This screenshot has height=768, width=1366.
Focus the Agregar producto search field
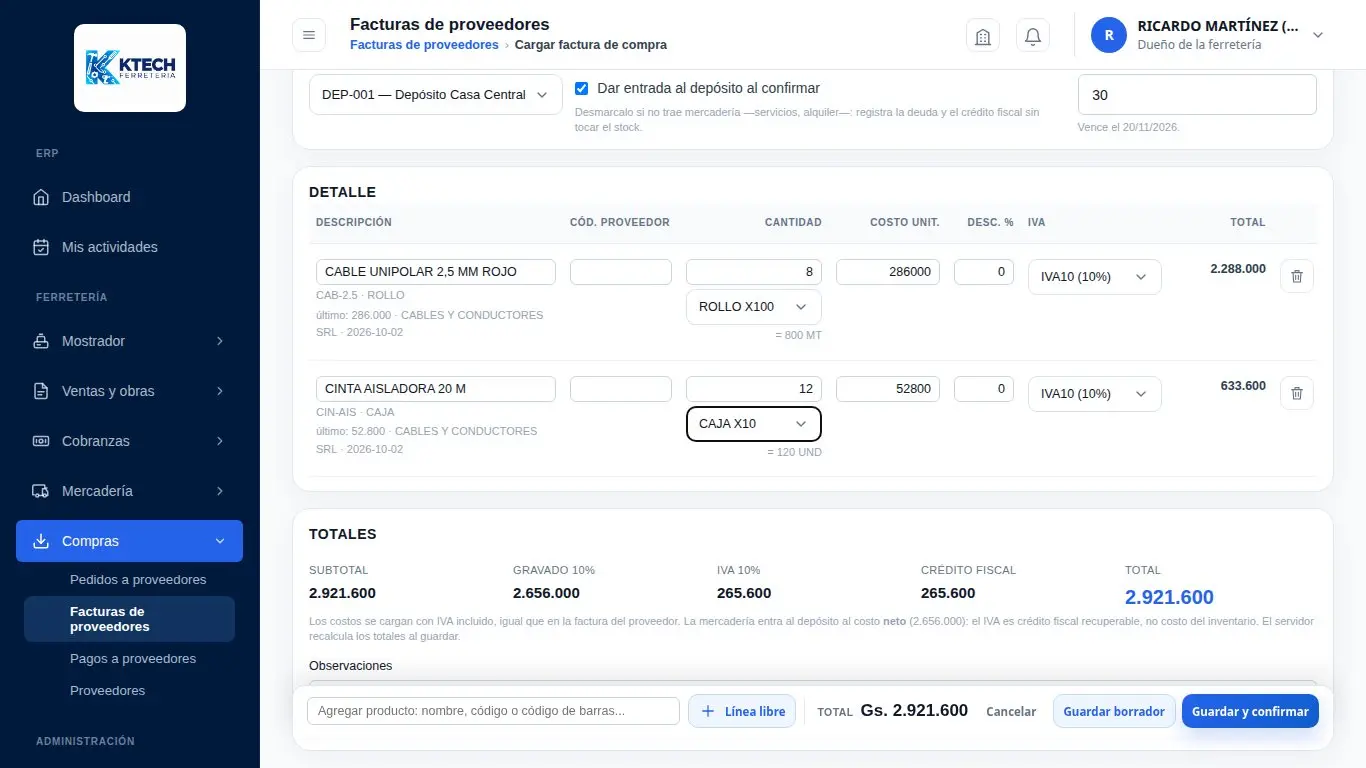[x=493, y=711]
